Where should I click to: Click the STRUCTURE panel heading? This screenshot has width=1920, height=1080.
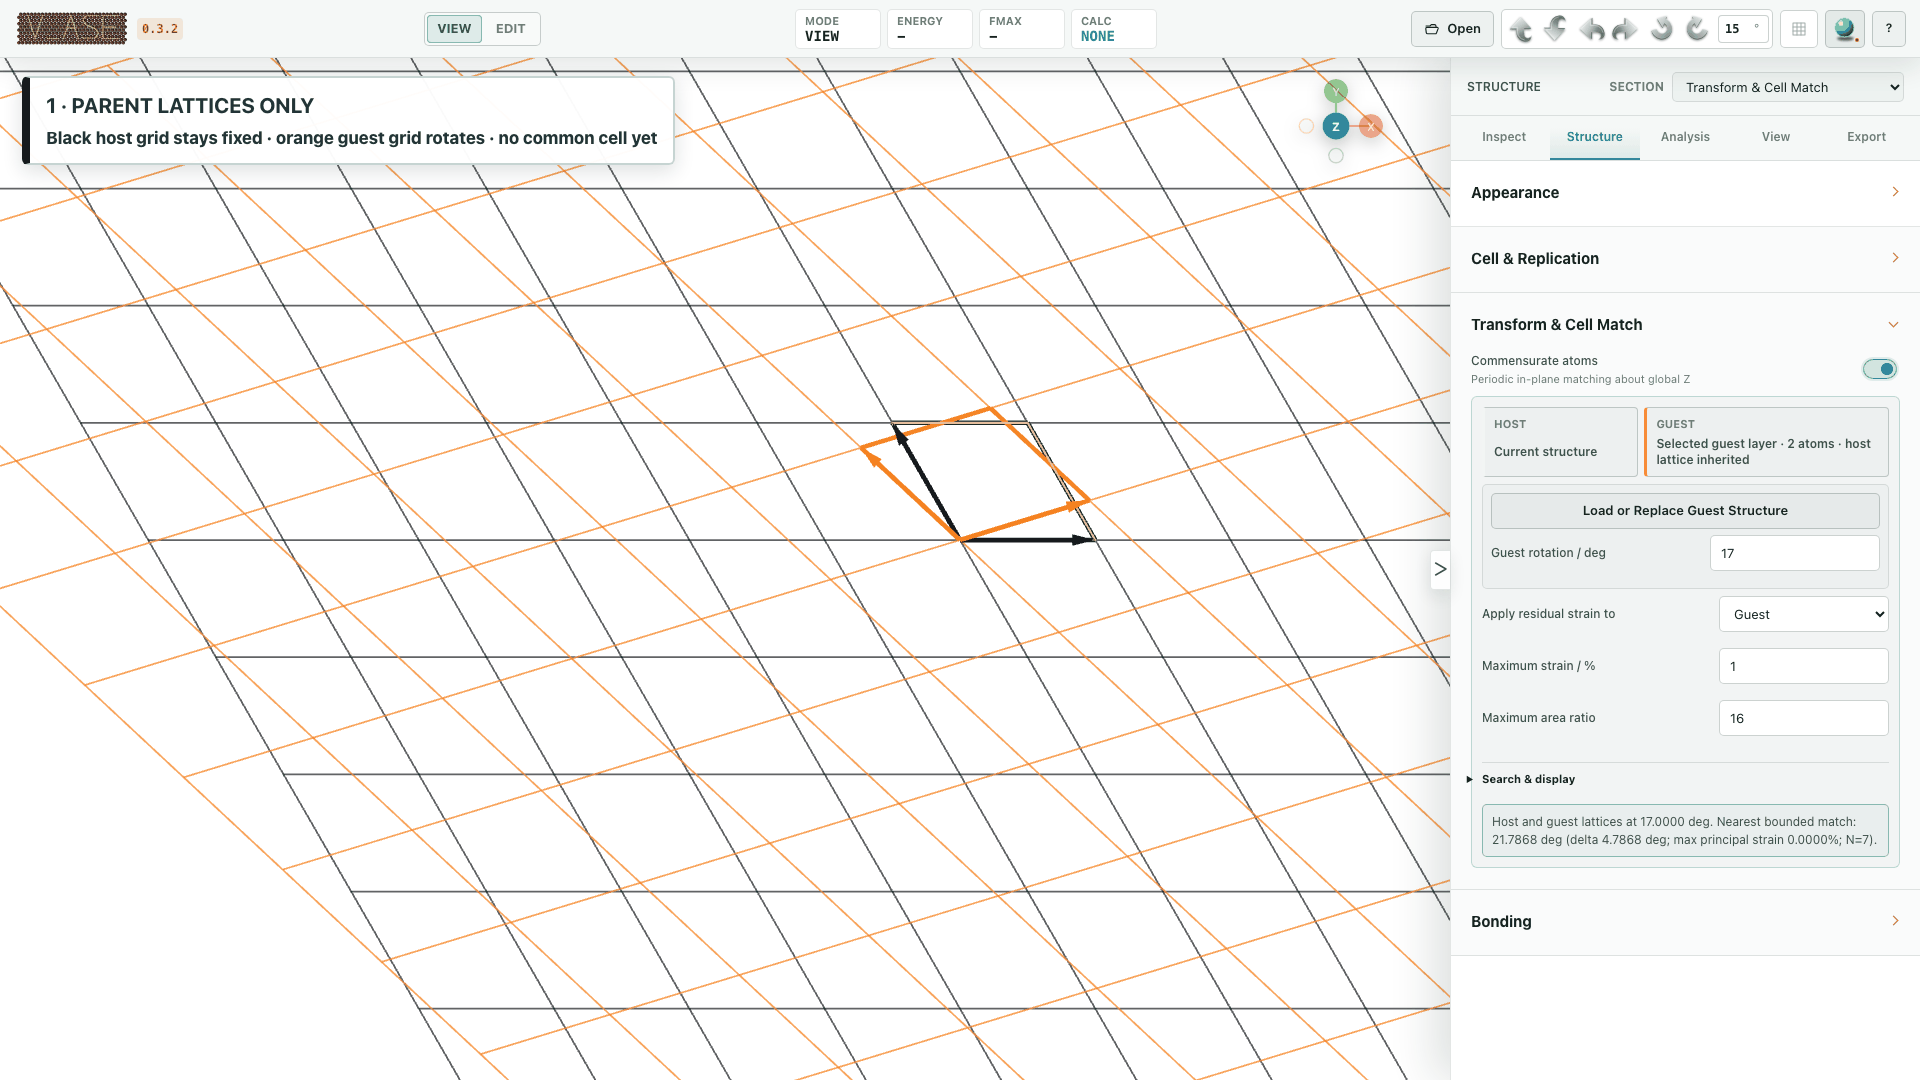click(x=1503, y=87)
